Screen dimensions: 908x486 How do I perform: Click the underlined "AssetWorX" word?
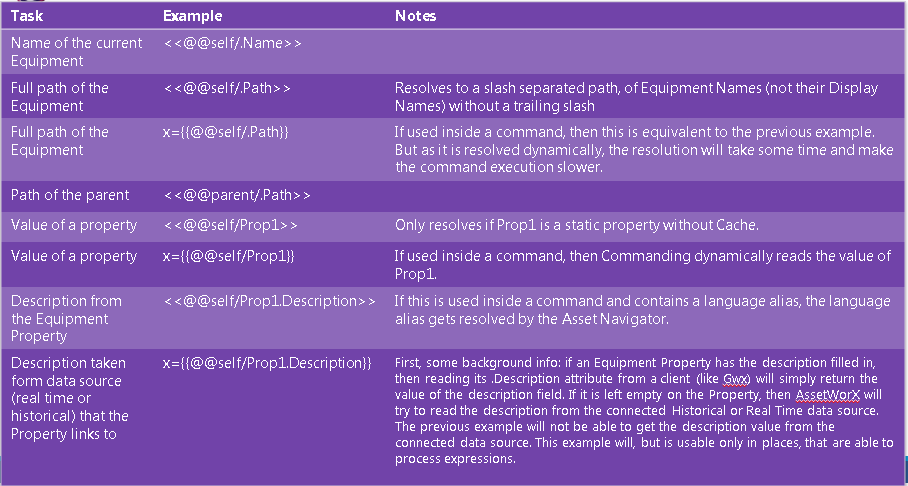coord(823,395)
